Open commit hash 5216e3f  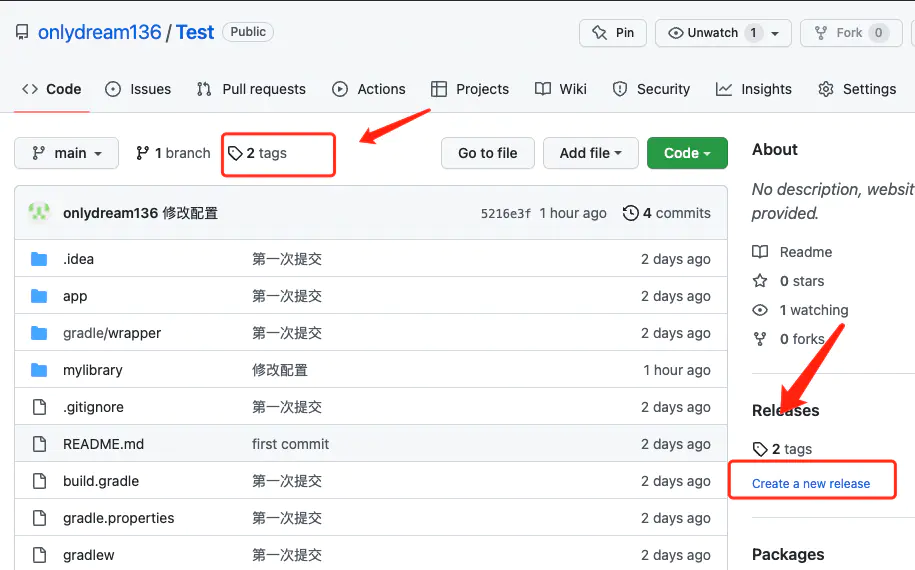click(x=505, y=214)
